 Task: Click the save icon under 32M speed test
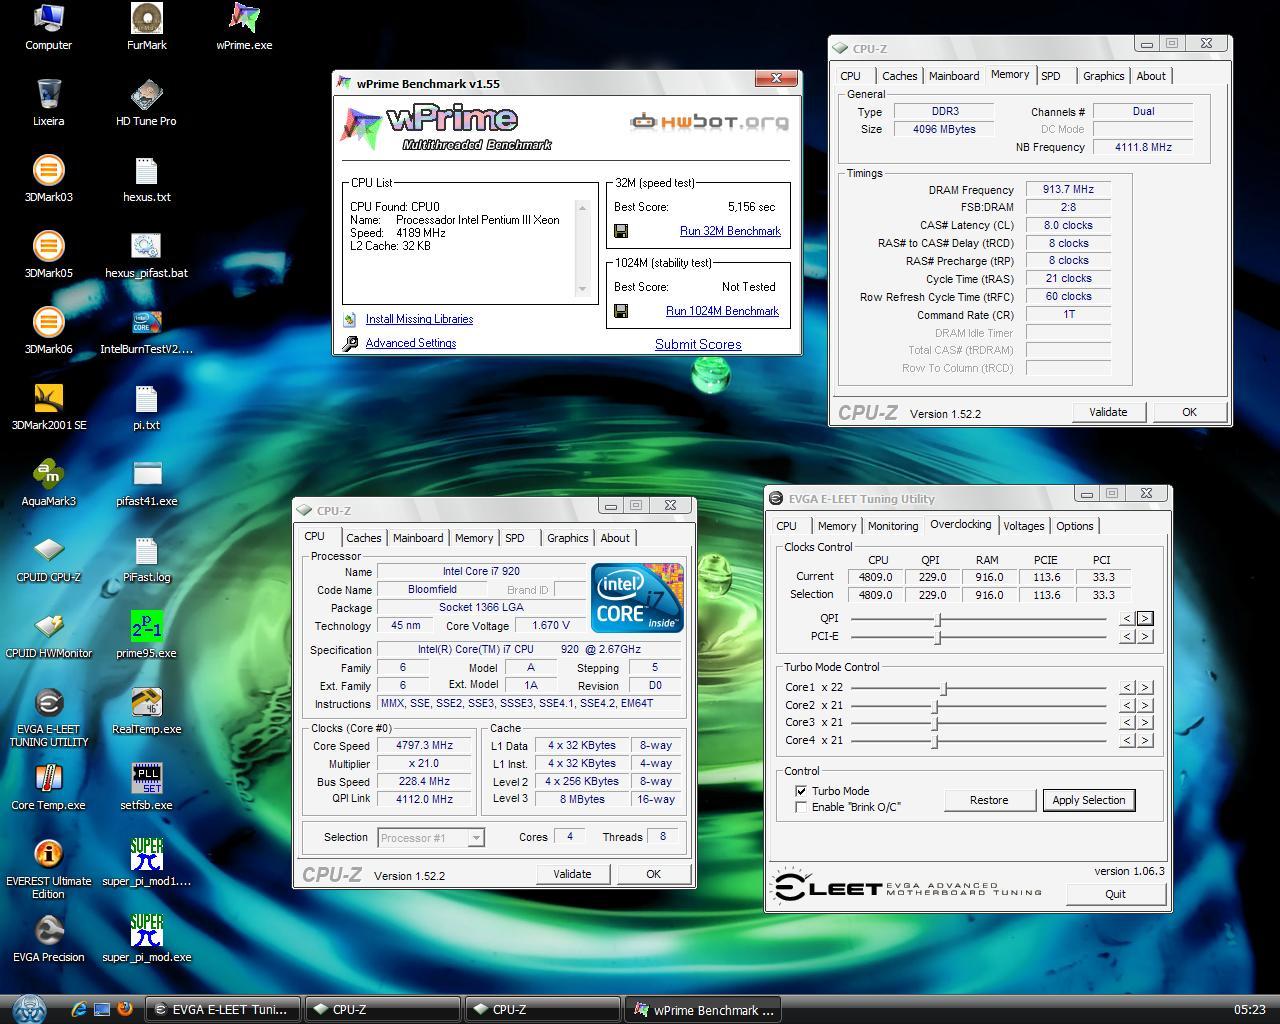tap(621, 231)
